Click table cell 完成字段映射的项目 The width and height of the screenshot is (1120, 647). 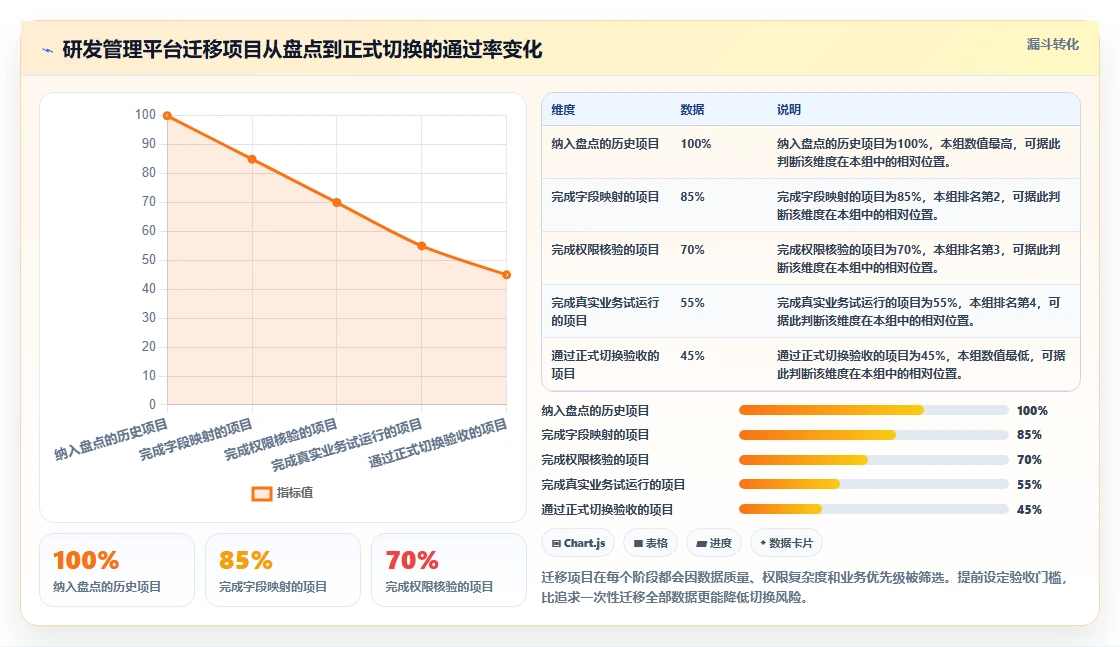[605, 197]
